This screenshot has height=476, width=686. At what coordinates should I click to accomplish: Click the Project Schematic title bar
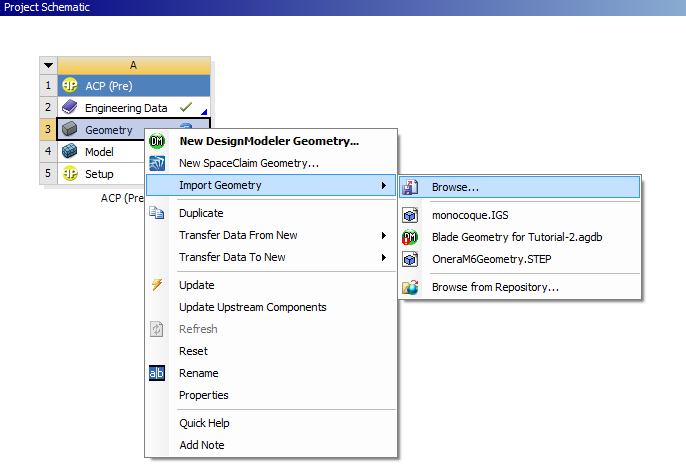(343, 7)
